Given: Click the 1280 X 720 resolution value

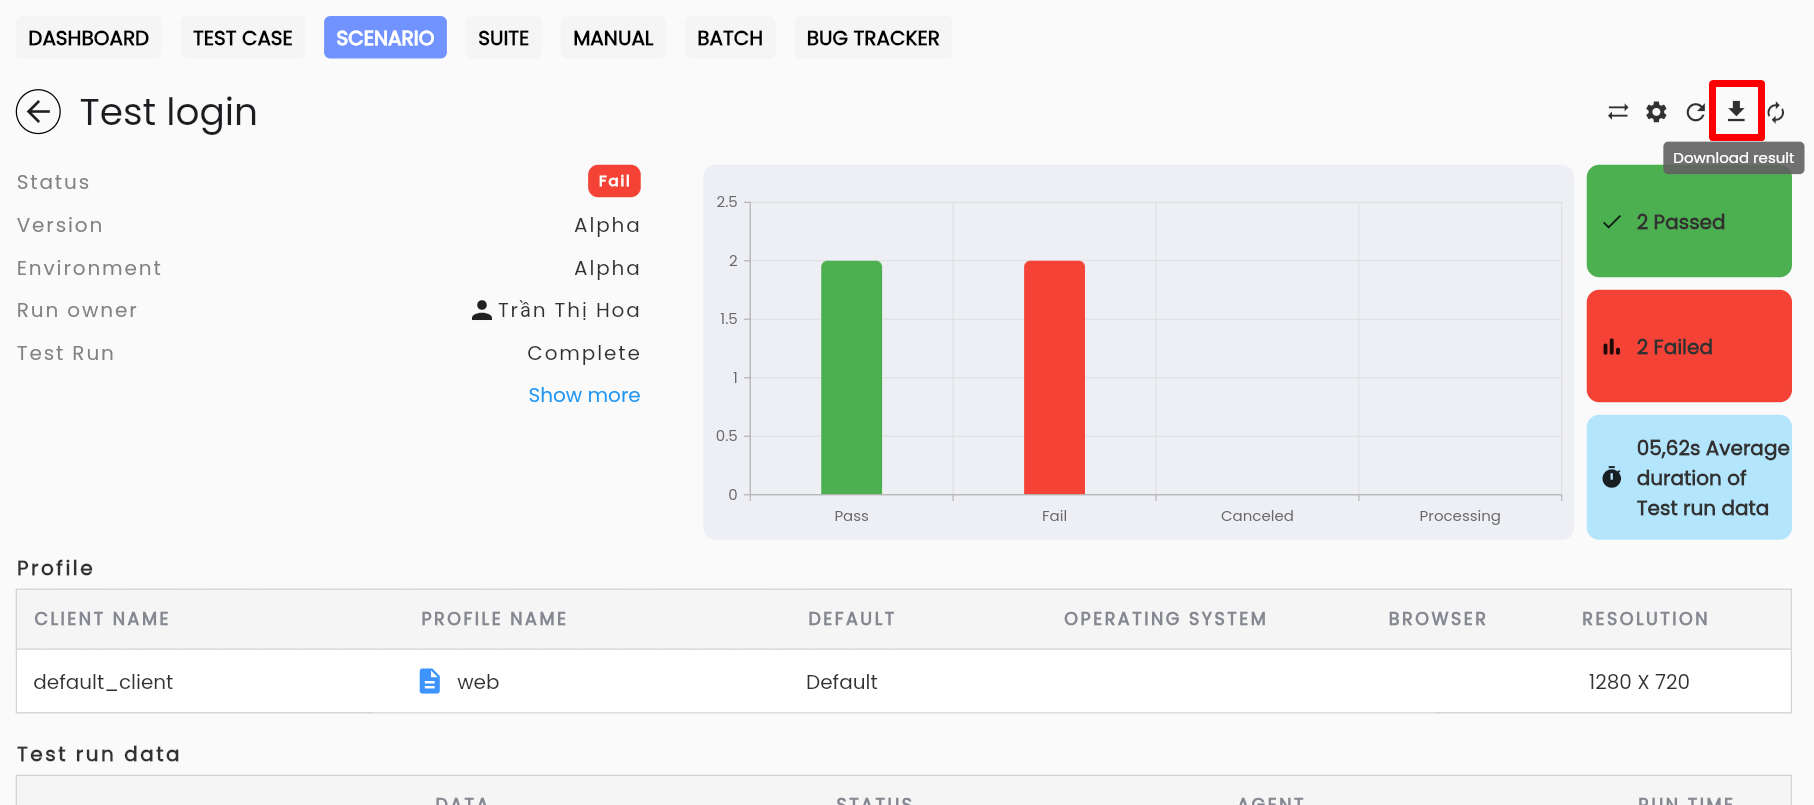Looking at the screenshot, I should [x=1639, y=682].
